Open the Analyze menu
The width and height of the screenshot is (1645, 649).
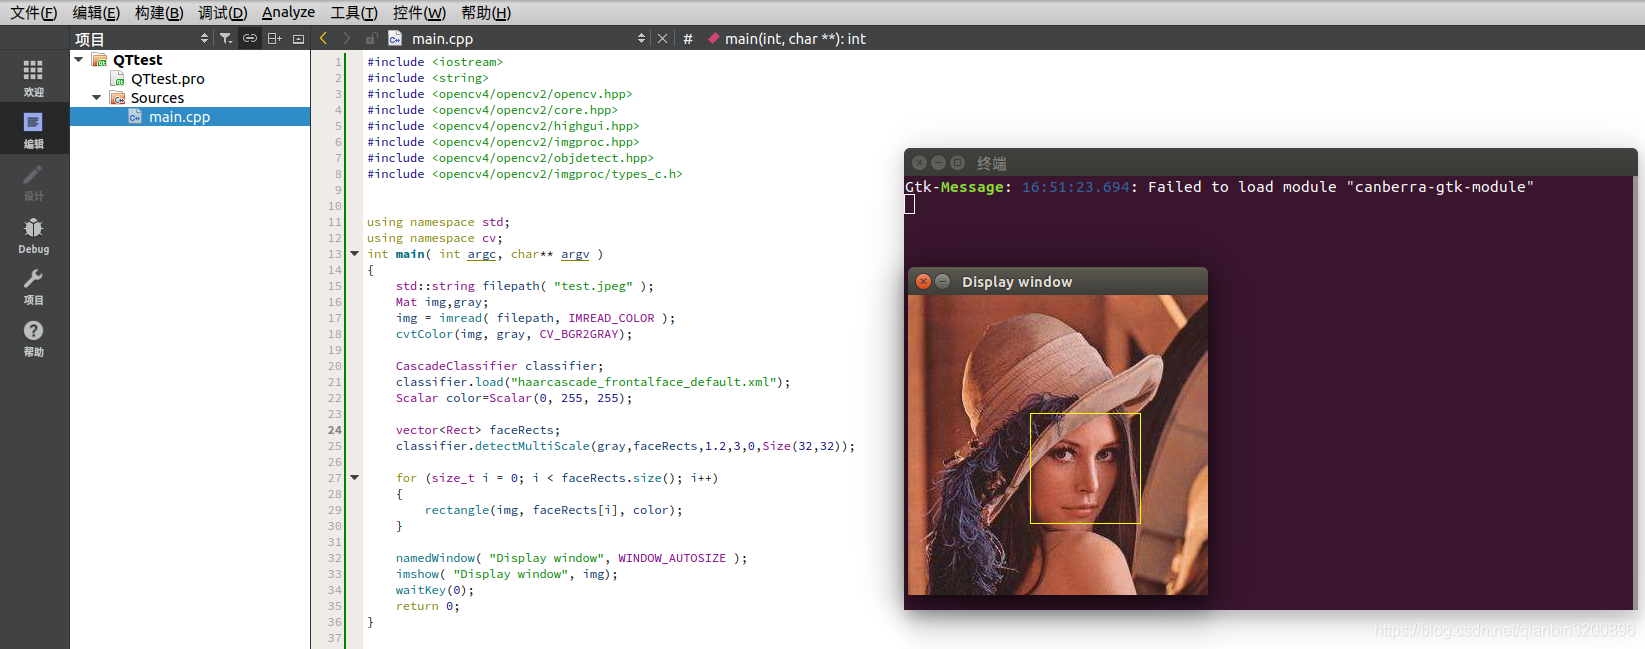click(288, 12)
